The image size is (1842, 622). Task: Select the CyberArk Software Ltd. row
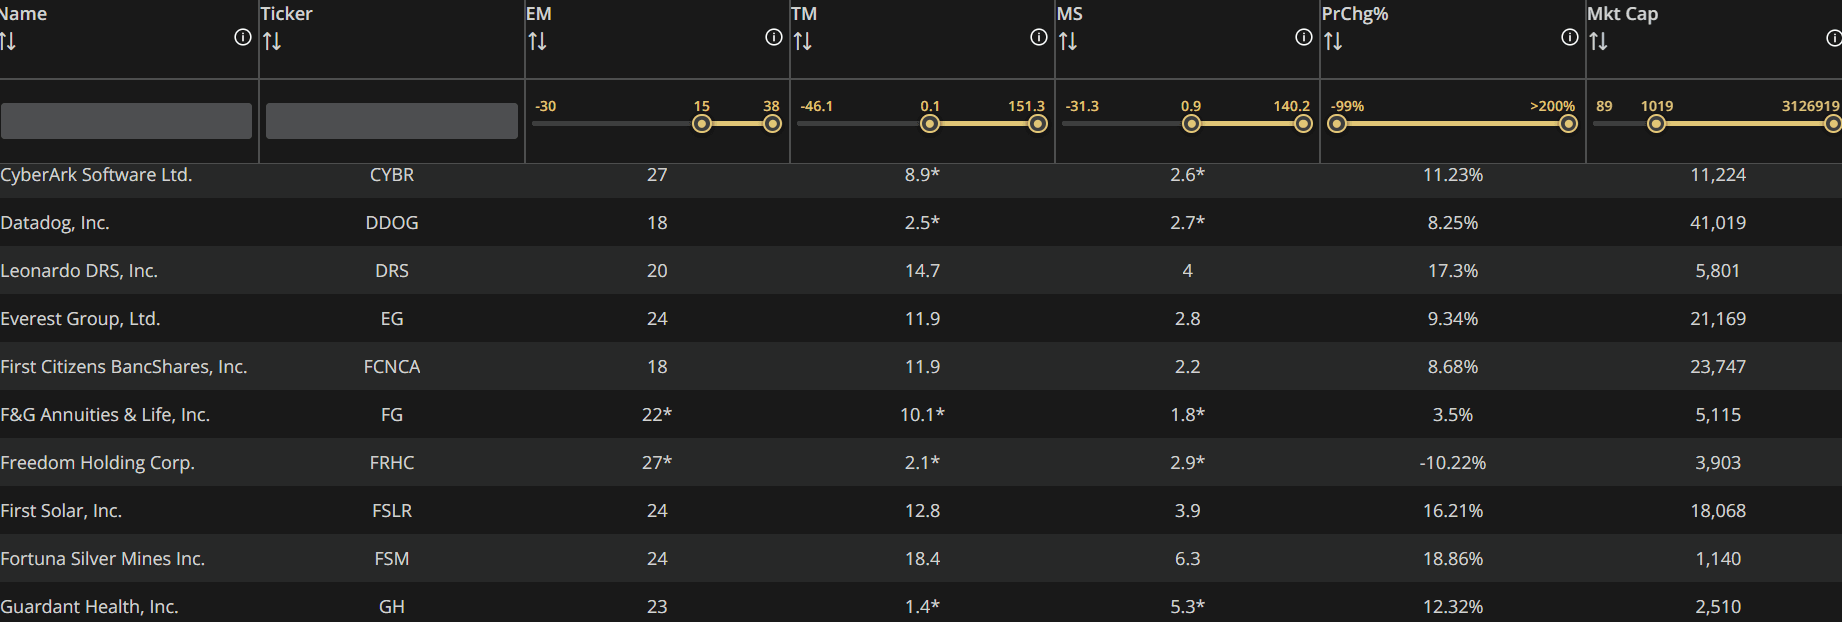click(x=921, y=174)
